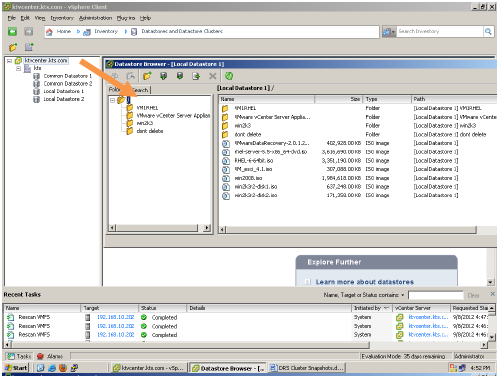Open the View menu

click(x=40, y=18)
